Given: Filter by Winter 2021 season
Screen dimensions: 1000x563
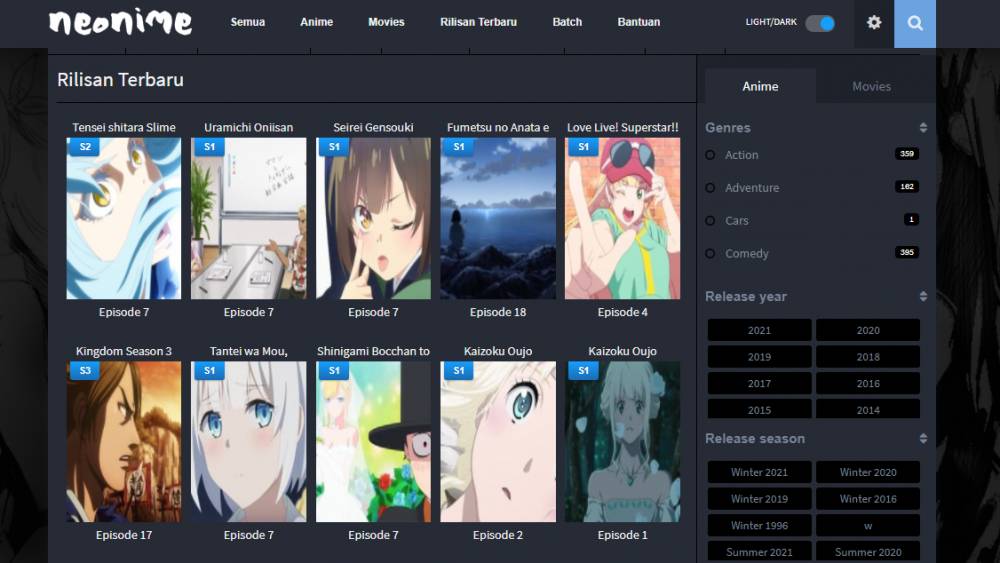Looking at the screenshot, I should point(759,472).
